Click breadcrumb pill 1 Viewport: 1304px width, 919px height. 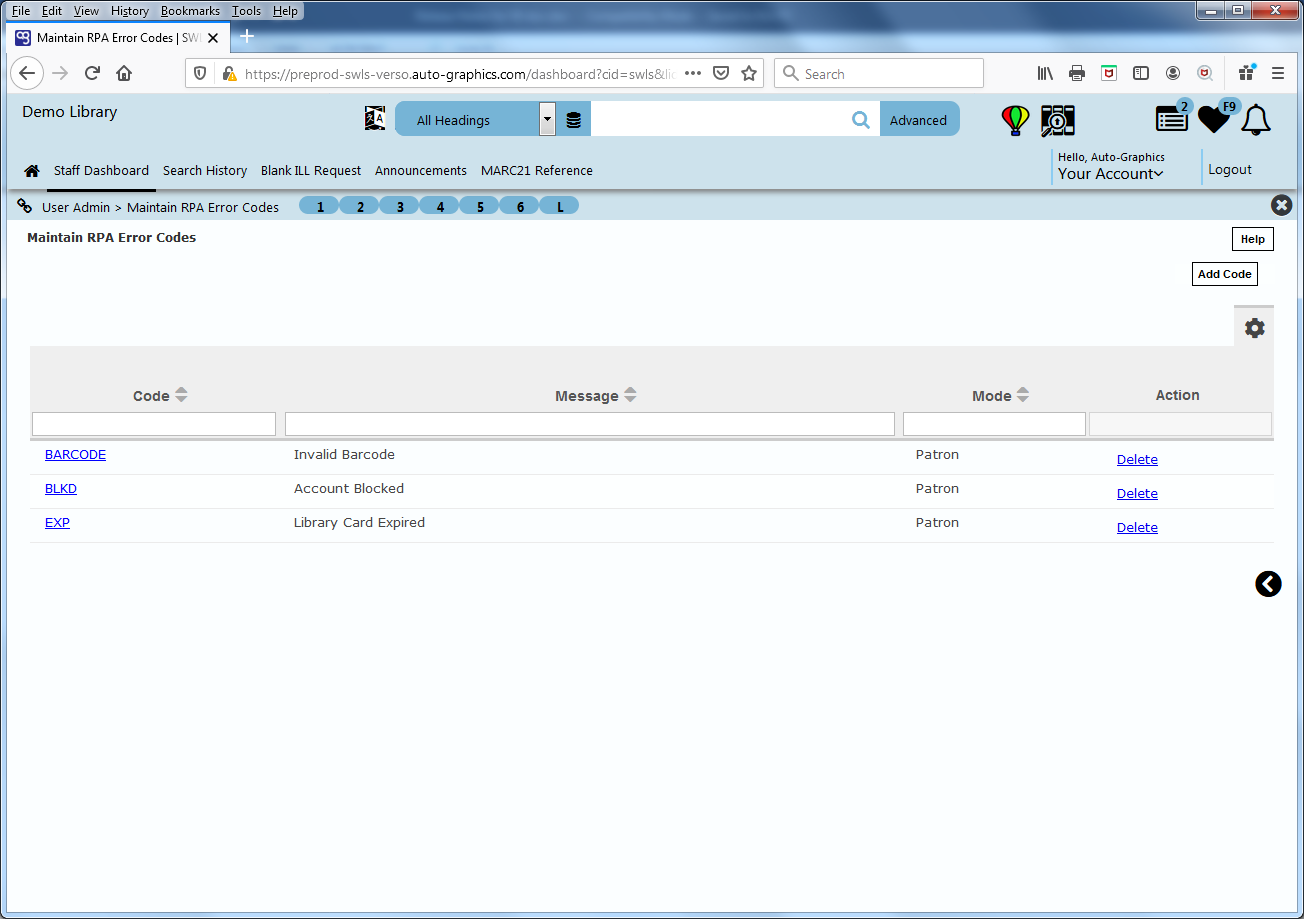320,206
